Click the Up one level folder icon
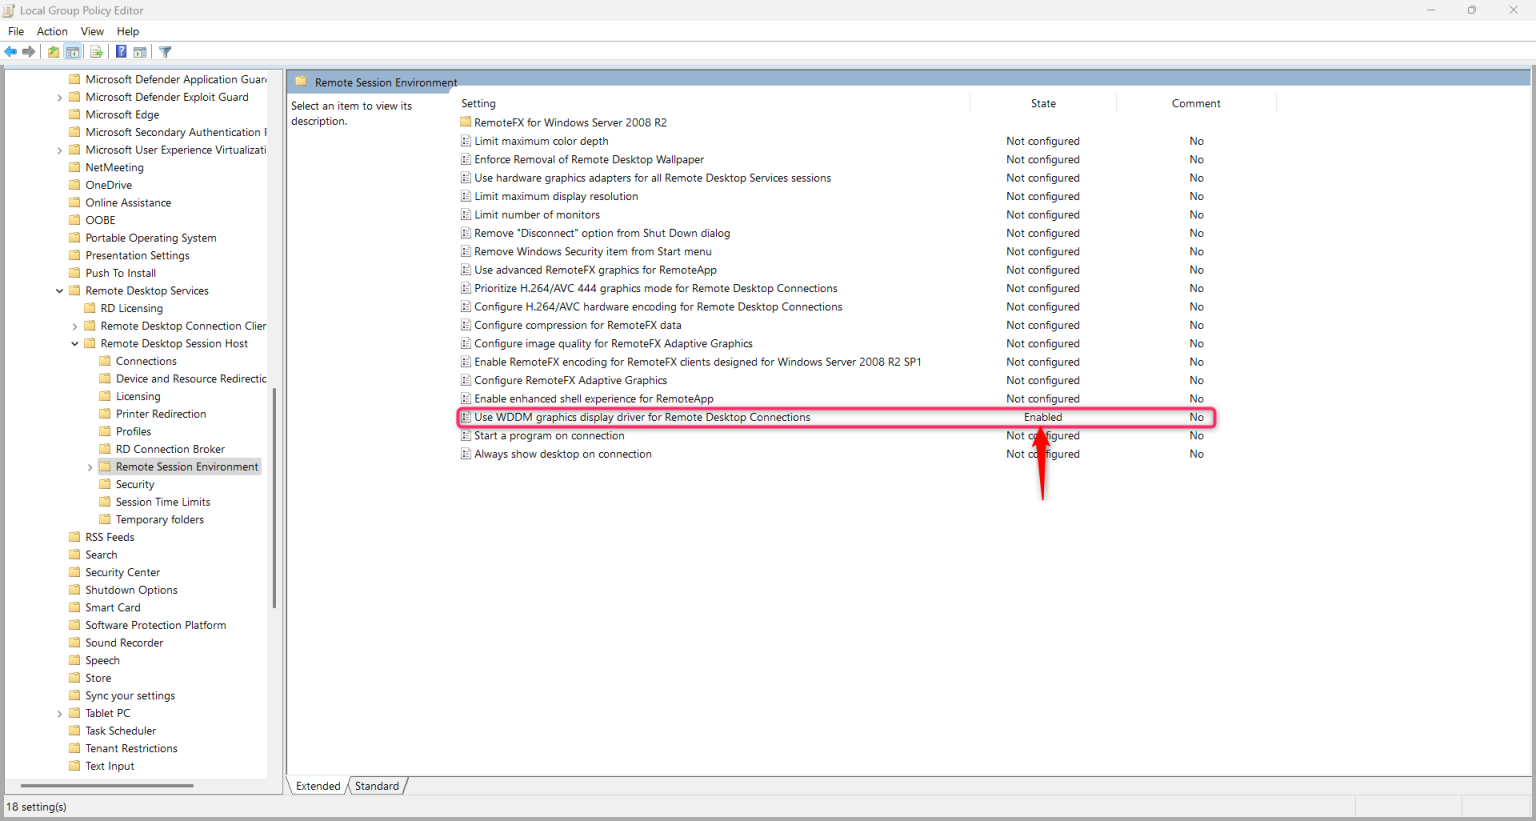The image size is (1536, 821). (53, 51)
